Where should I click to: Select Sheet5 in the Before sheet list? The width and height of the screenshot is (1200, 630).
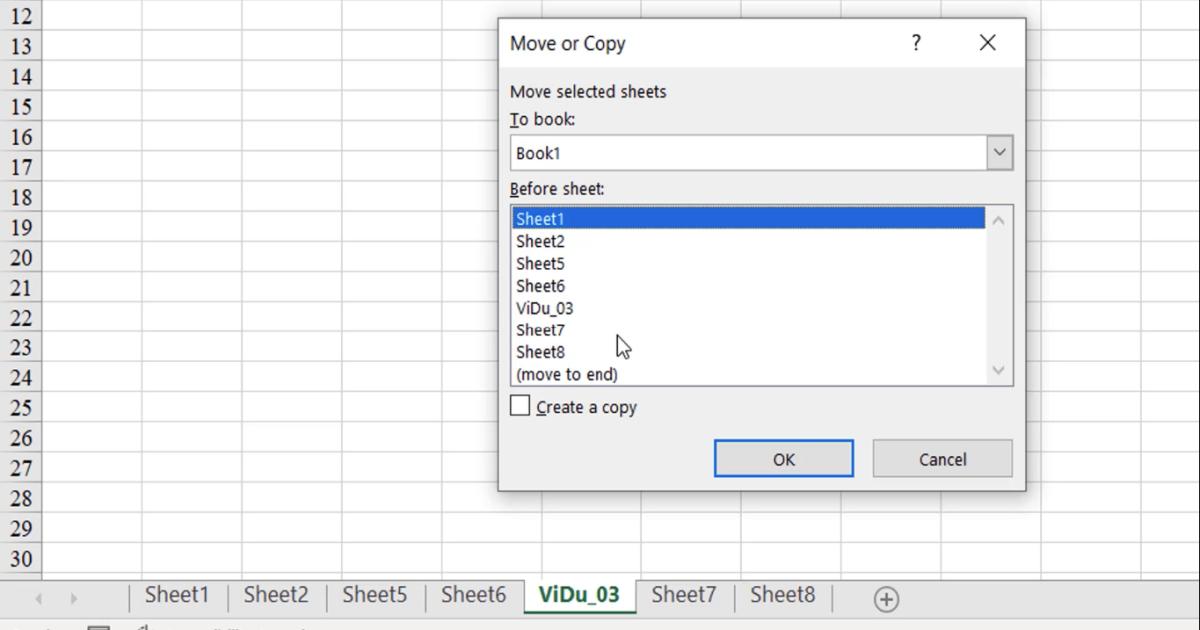pyautogui.click(x=600, y=263)
